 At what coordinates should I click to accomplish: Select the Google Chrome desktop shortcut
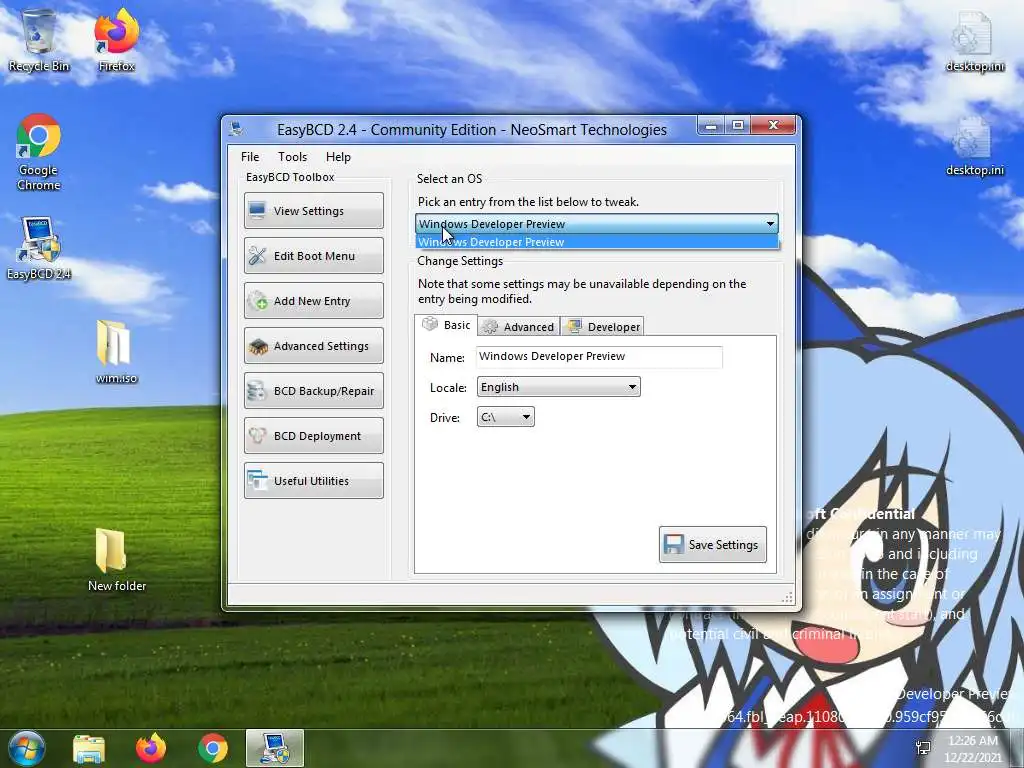(39, 152)
